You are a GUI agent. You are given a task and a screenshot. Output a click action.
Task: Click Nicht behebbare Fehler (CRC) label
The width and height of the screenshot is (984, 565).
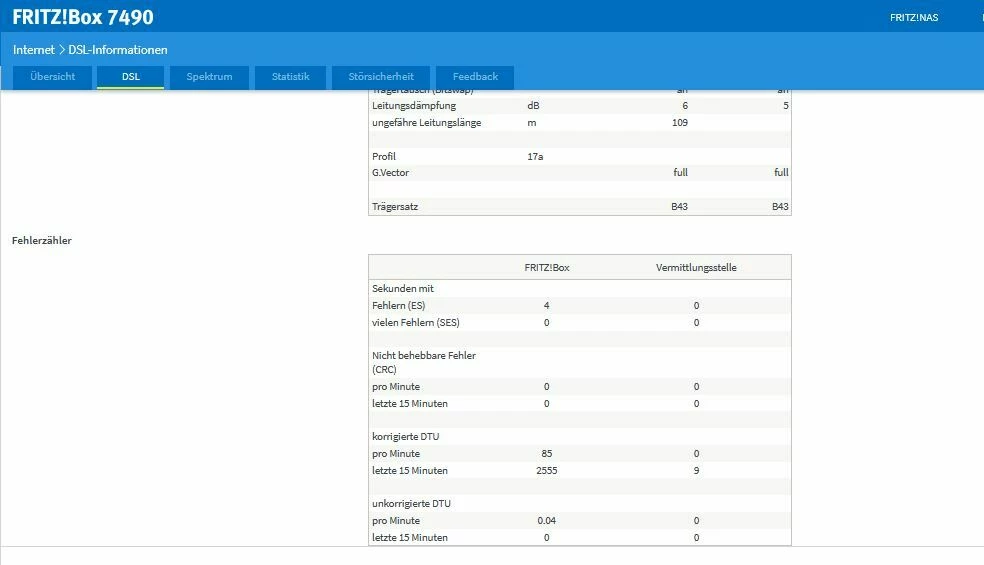click(x=424, y=362)
